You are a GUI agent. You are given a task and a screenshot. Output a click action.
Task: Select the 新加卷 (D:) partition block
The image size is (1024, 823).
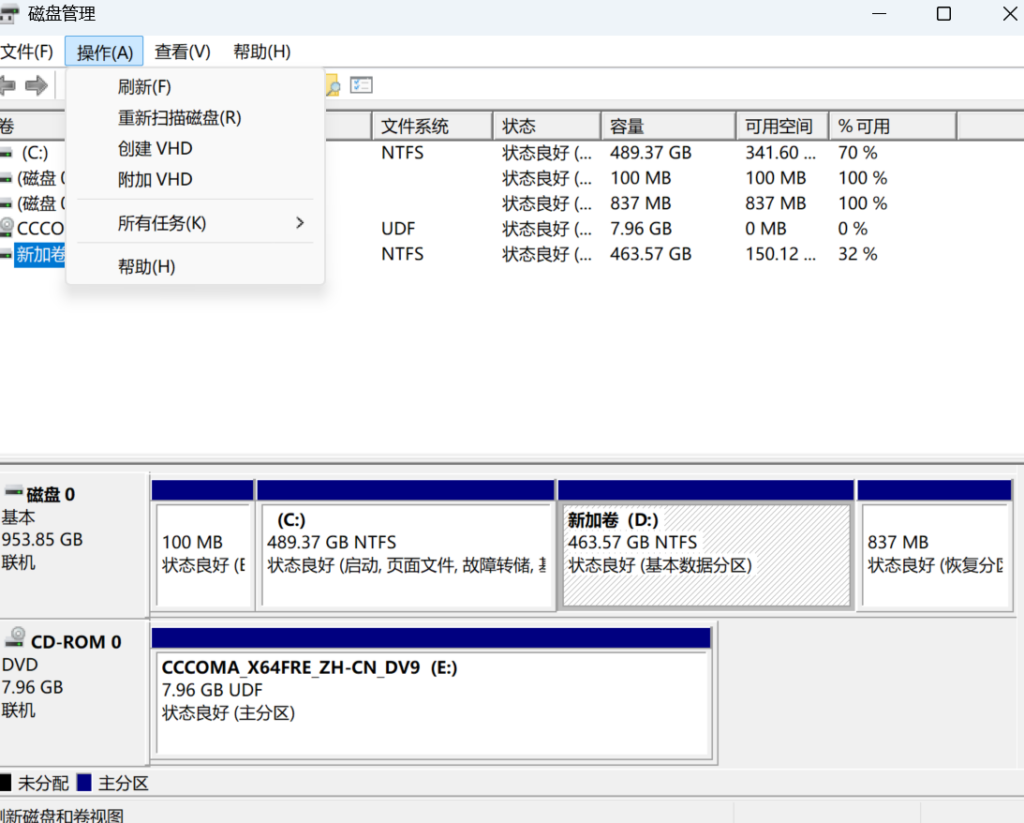coord(706,555)
